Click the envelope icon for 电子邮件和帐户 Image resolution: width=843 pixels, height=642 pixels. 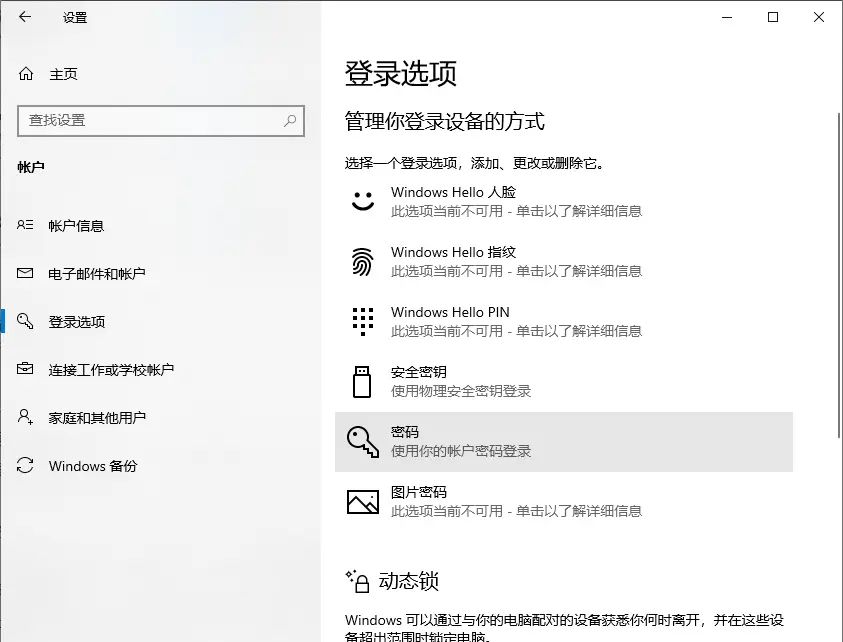(25, 273)
